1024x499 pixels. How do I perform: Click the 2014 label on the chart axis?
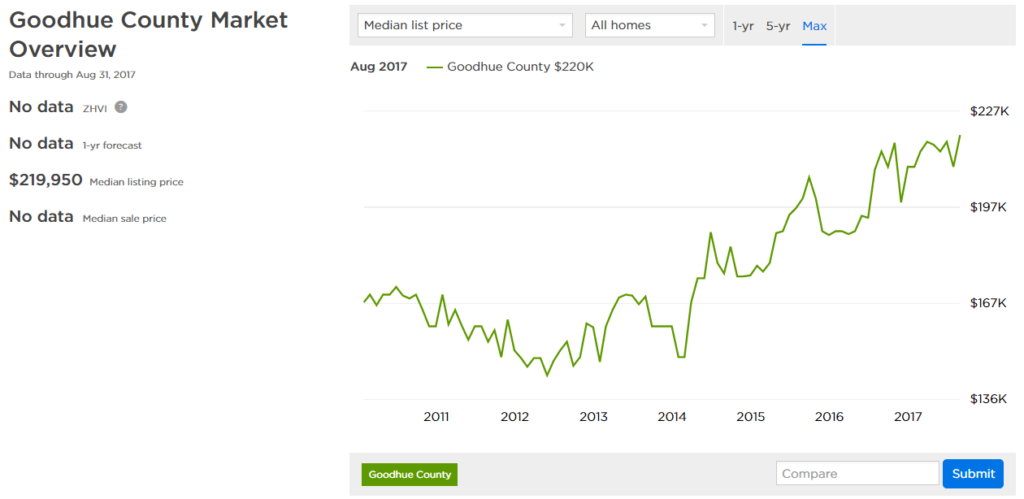671,417
